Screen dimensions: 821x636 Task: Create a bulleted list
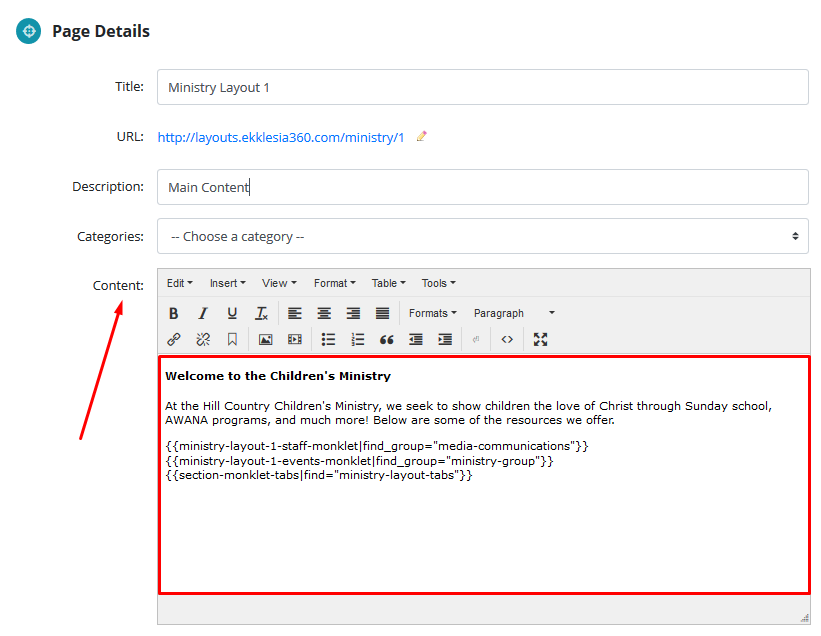(x=328, y=339)
